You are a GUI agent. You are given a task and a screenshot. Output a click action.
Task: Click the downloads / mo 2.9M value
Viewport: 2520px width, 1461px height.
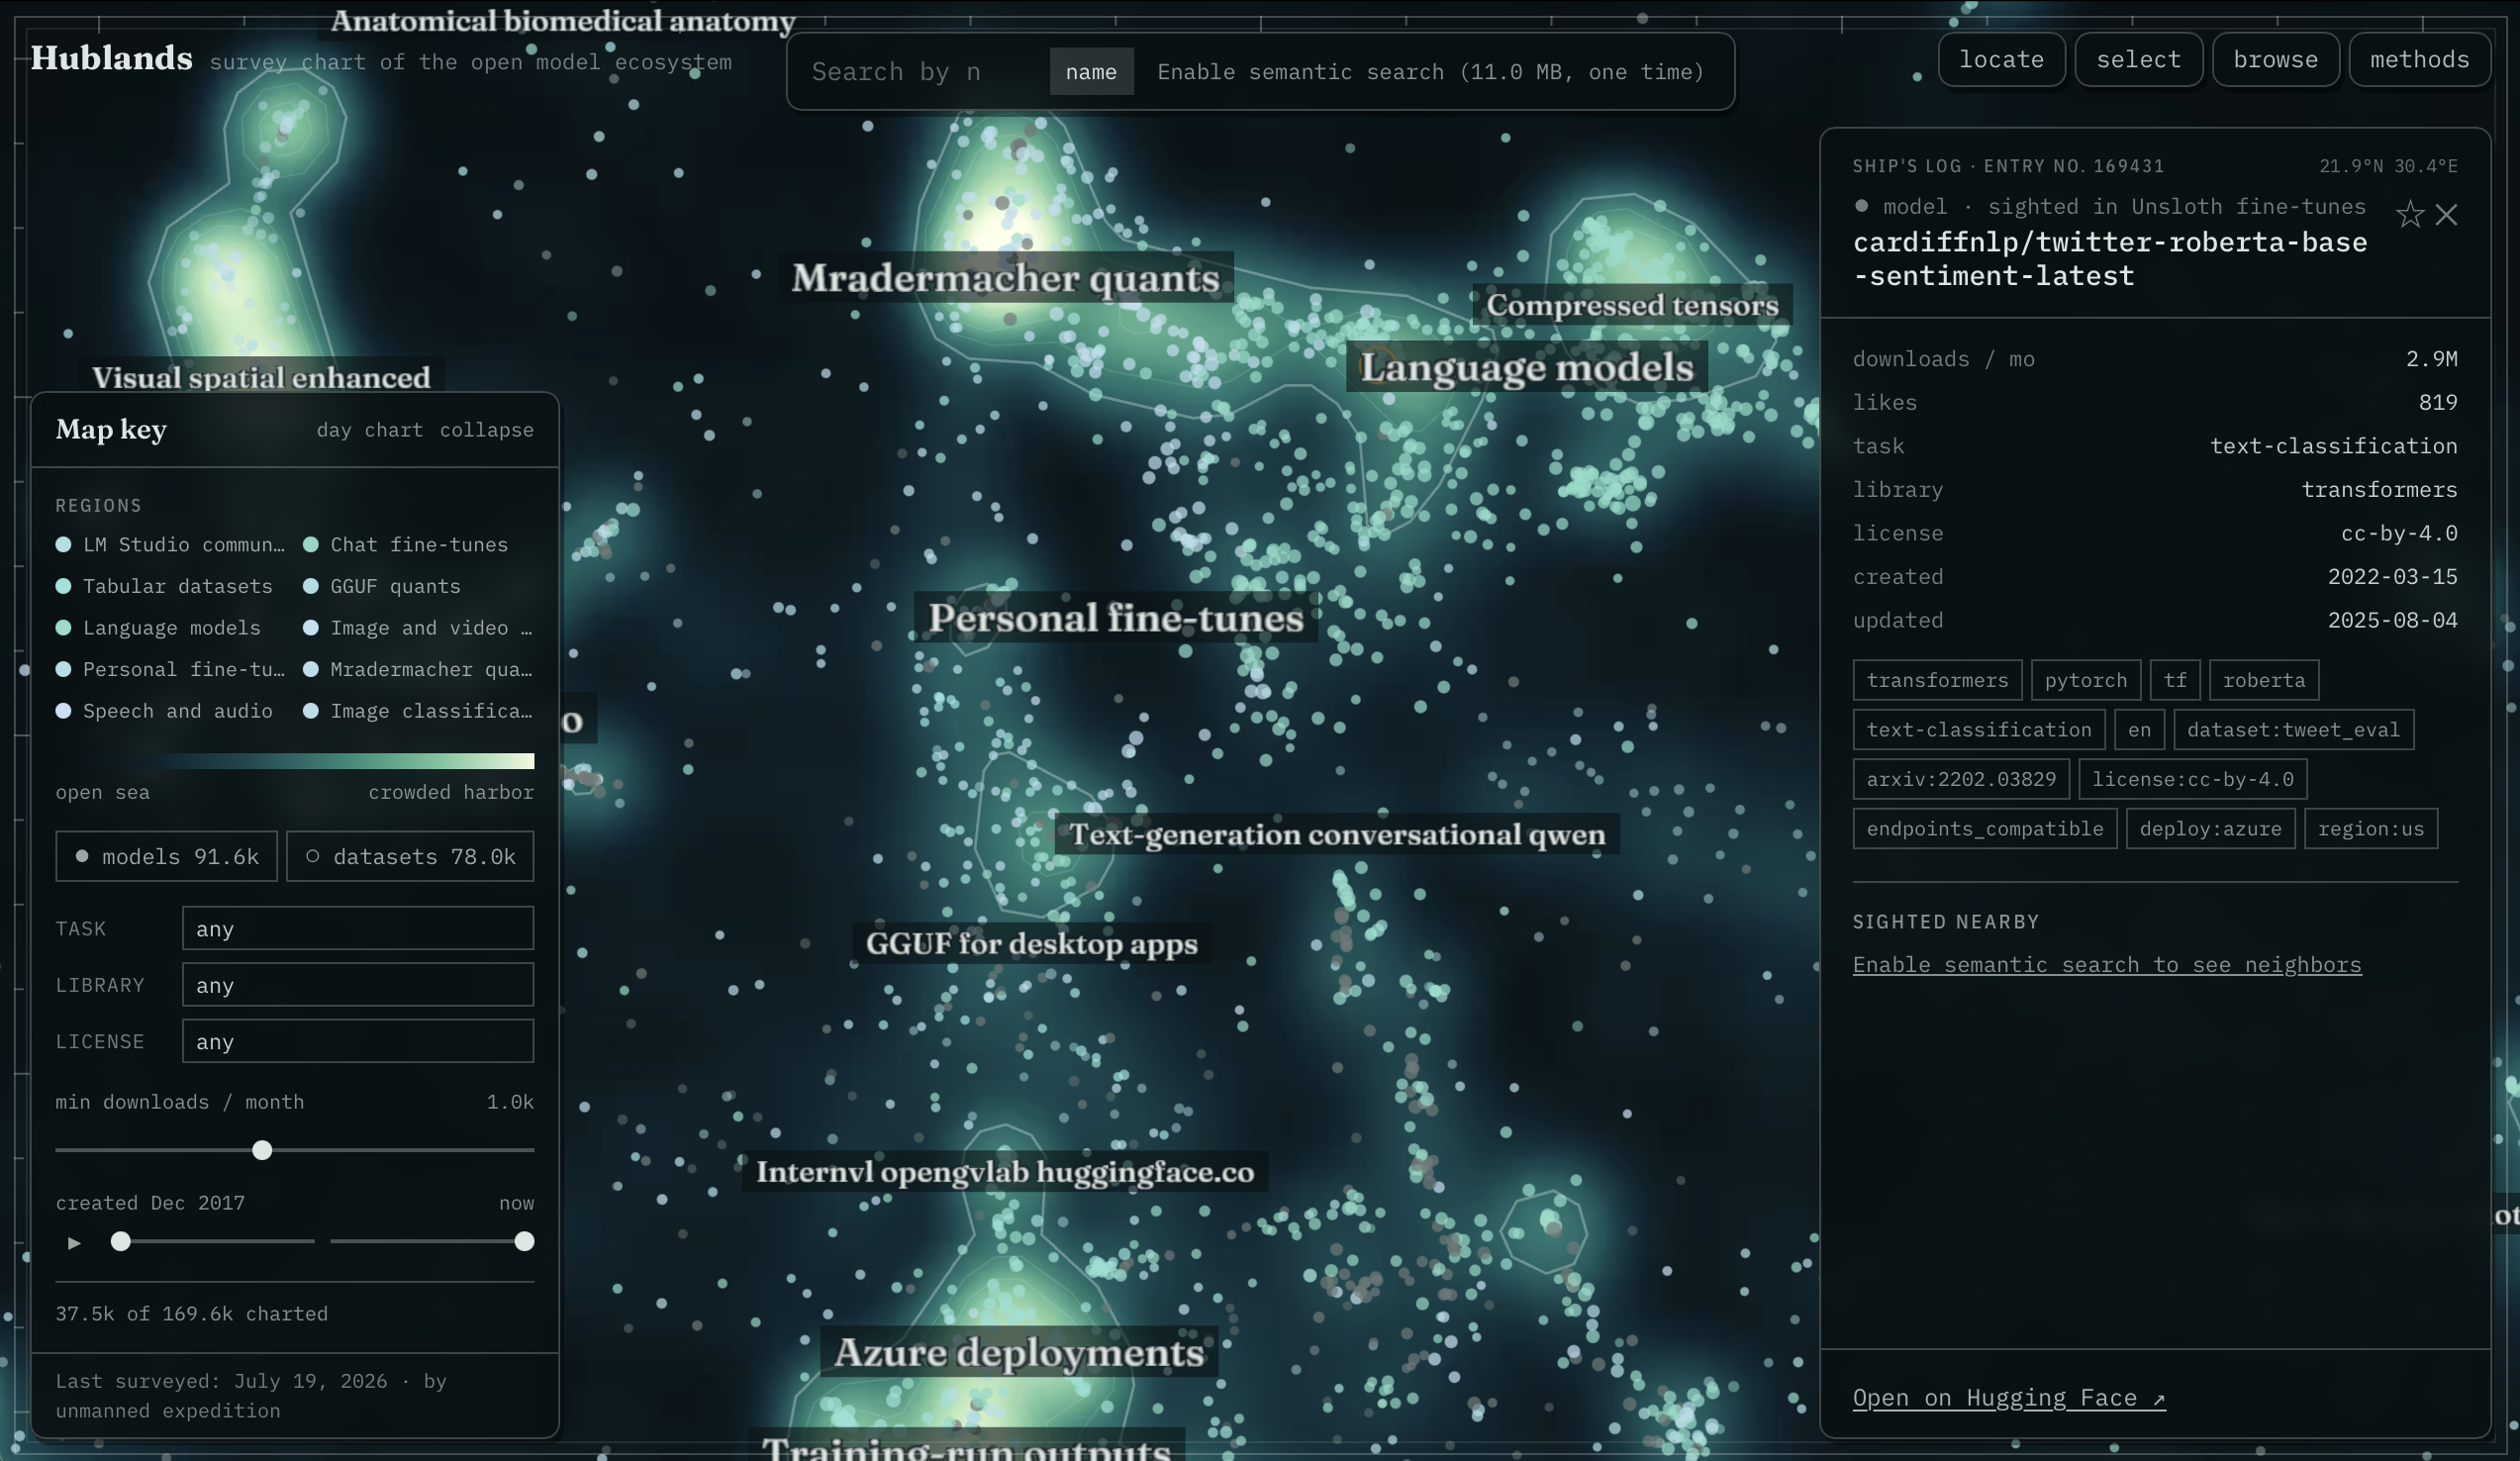[x=2431, y=358]
